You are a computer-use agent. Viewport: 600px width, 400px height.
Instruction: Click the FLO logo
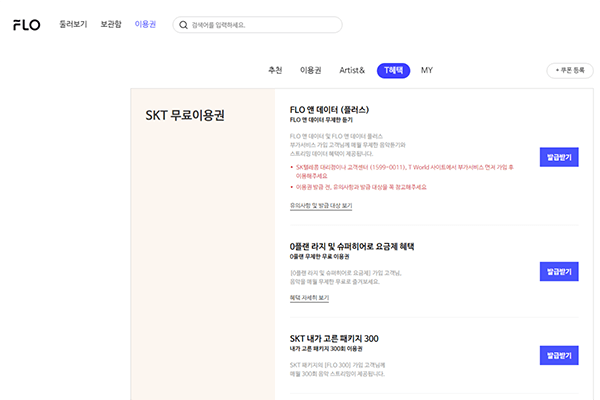(27, 24)
